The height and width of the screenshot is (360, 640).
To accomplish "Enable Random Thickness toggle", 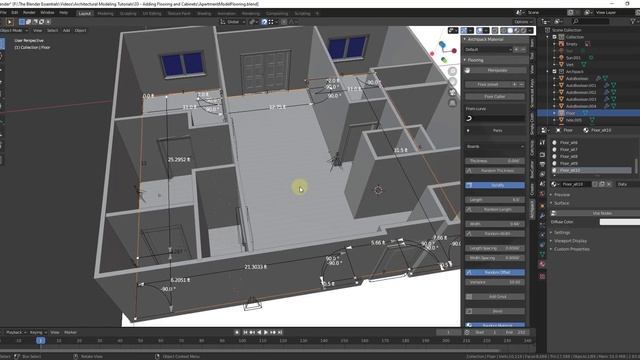I will [495, 171].
